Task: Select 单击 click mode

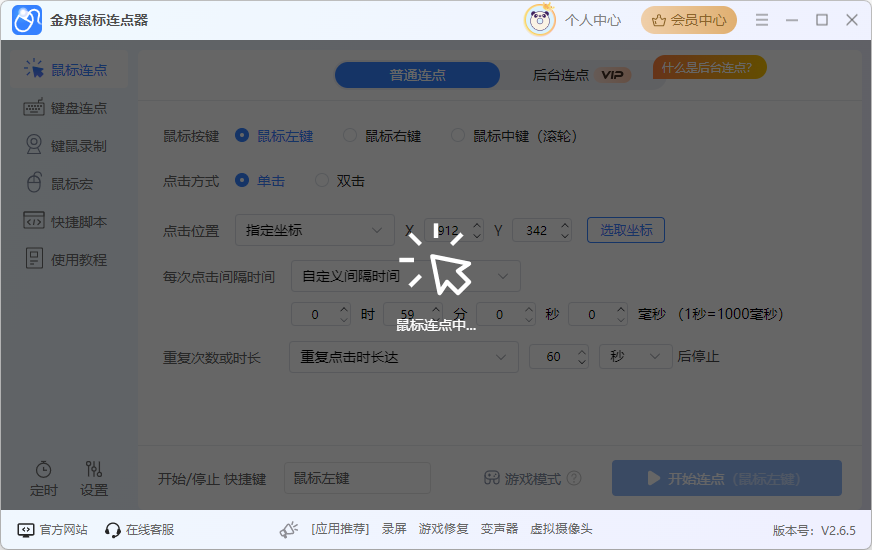Action: 242,180
